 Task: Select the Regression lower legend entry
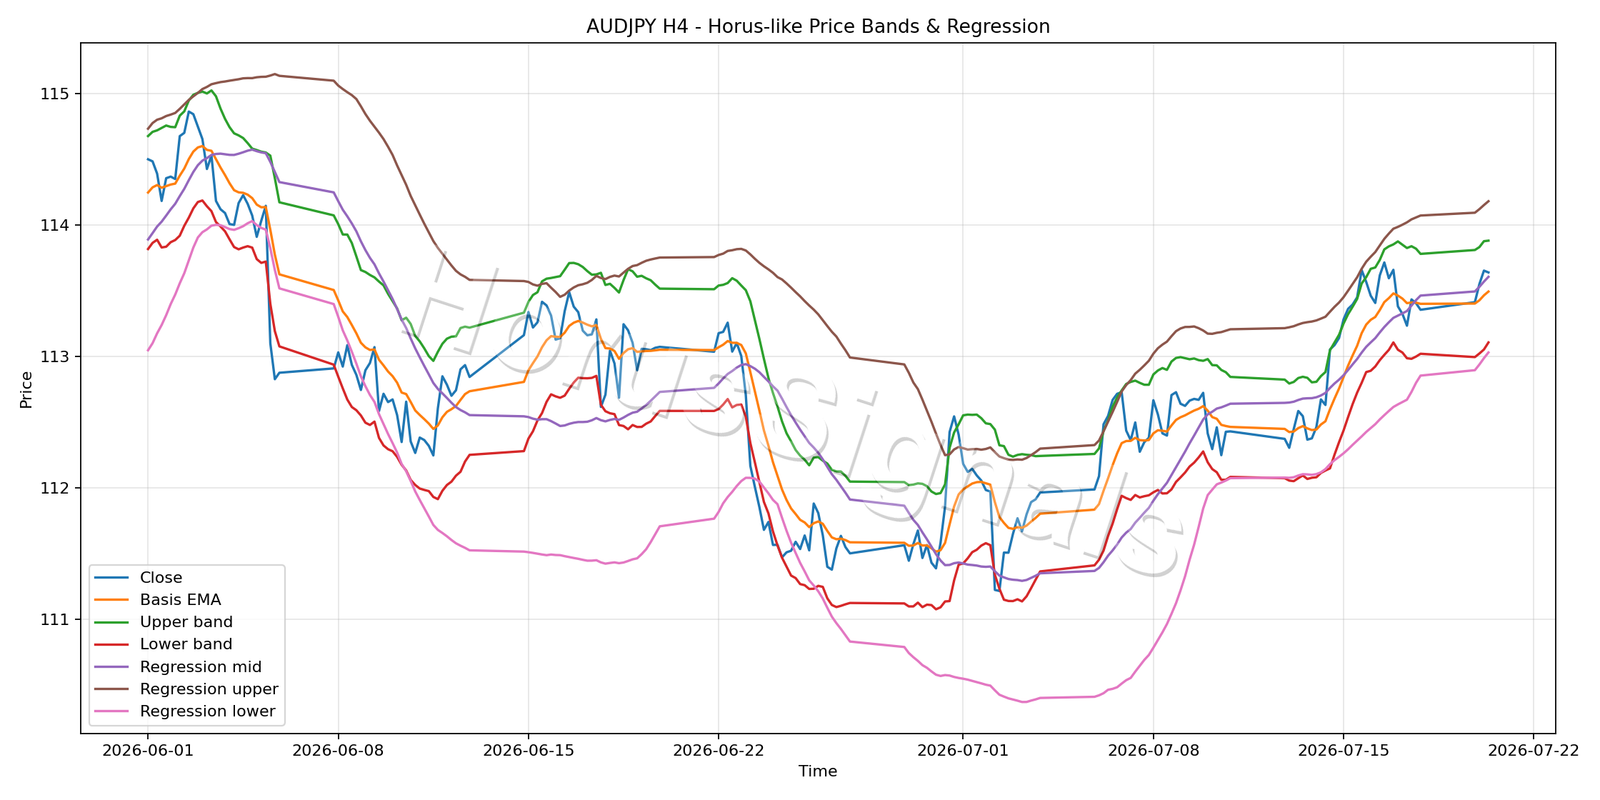[x=185, y=711]
